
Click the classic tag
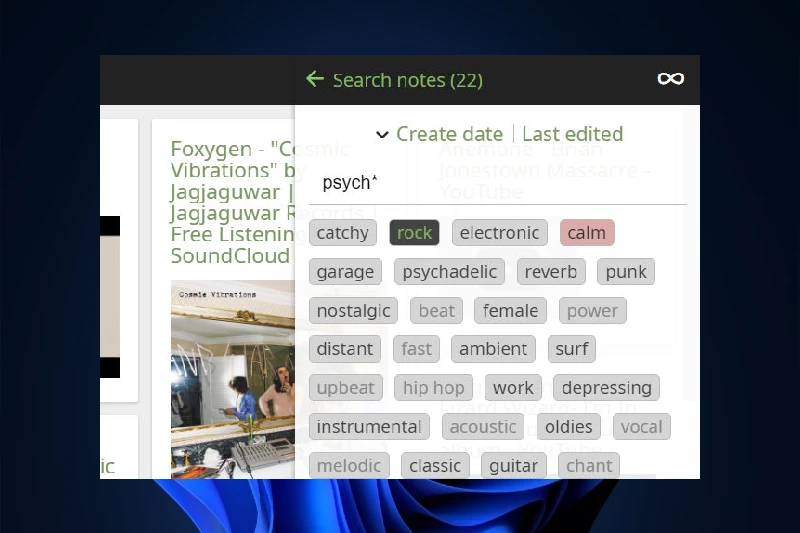tap(435, 465)
